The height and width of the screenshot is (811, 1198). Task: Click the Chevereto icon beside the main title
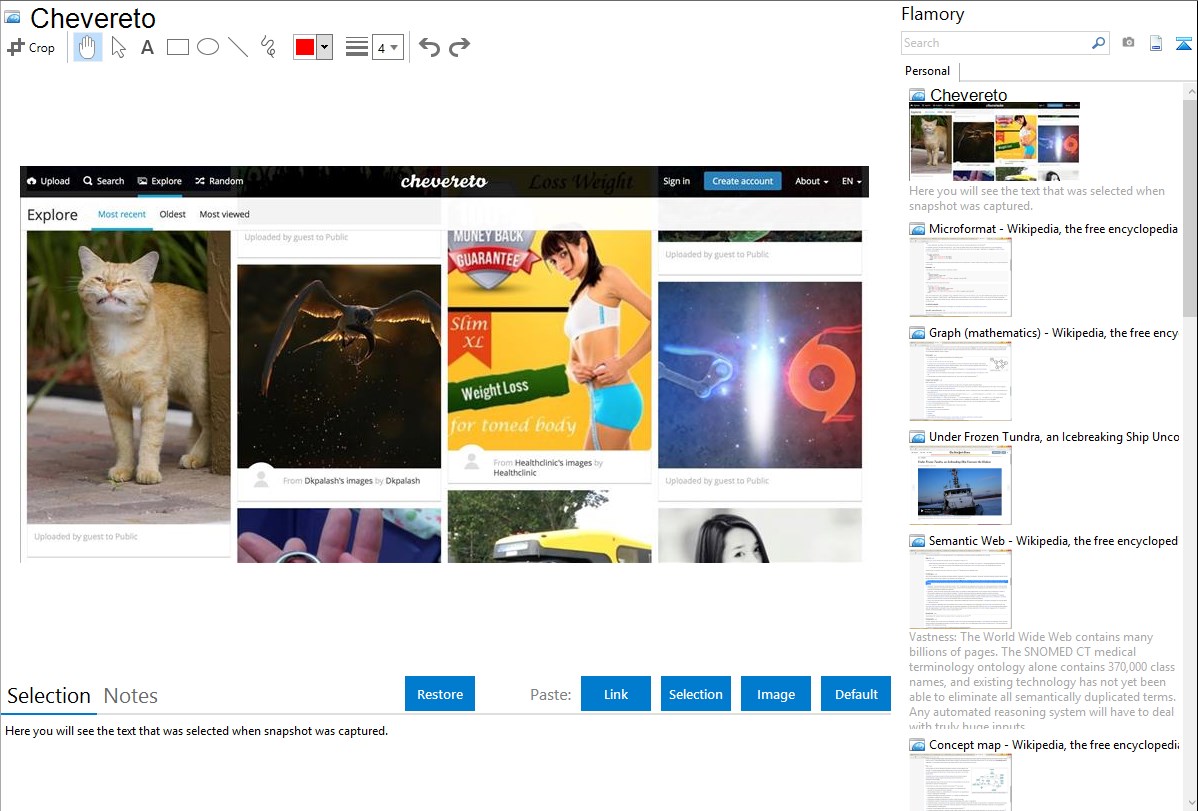click(x=12, y=17)
